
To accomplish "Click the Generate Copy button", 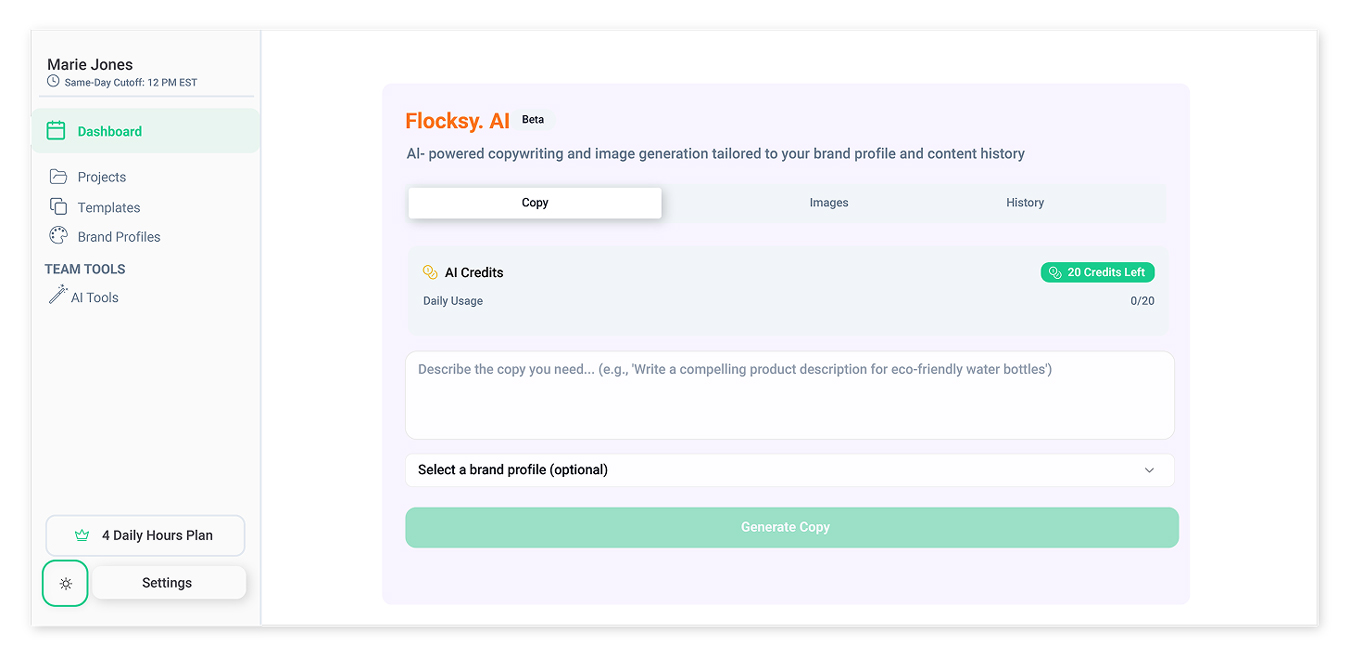I will [x=790, y=527].
